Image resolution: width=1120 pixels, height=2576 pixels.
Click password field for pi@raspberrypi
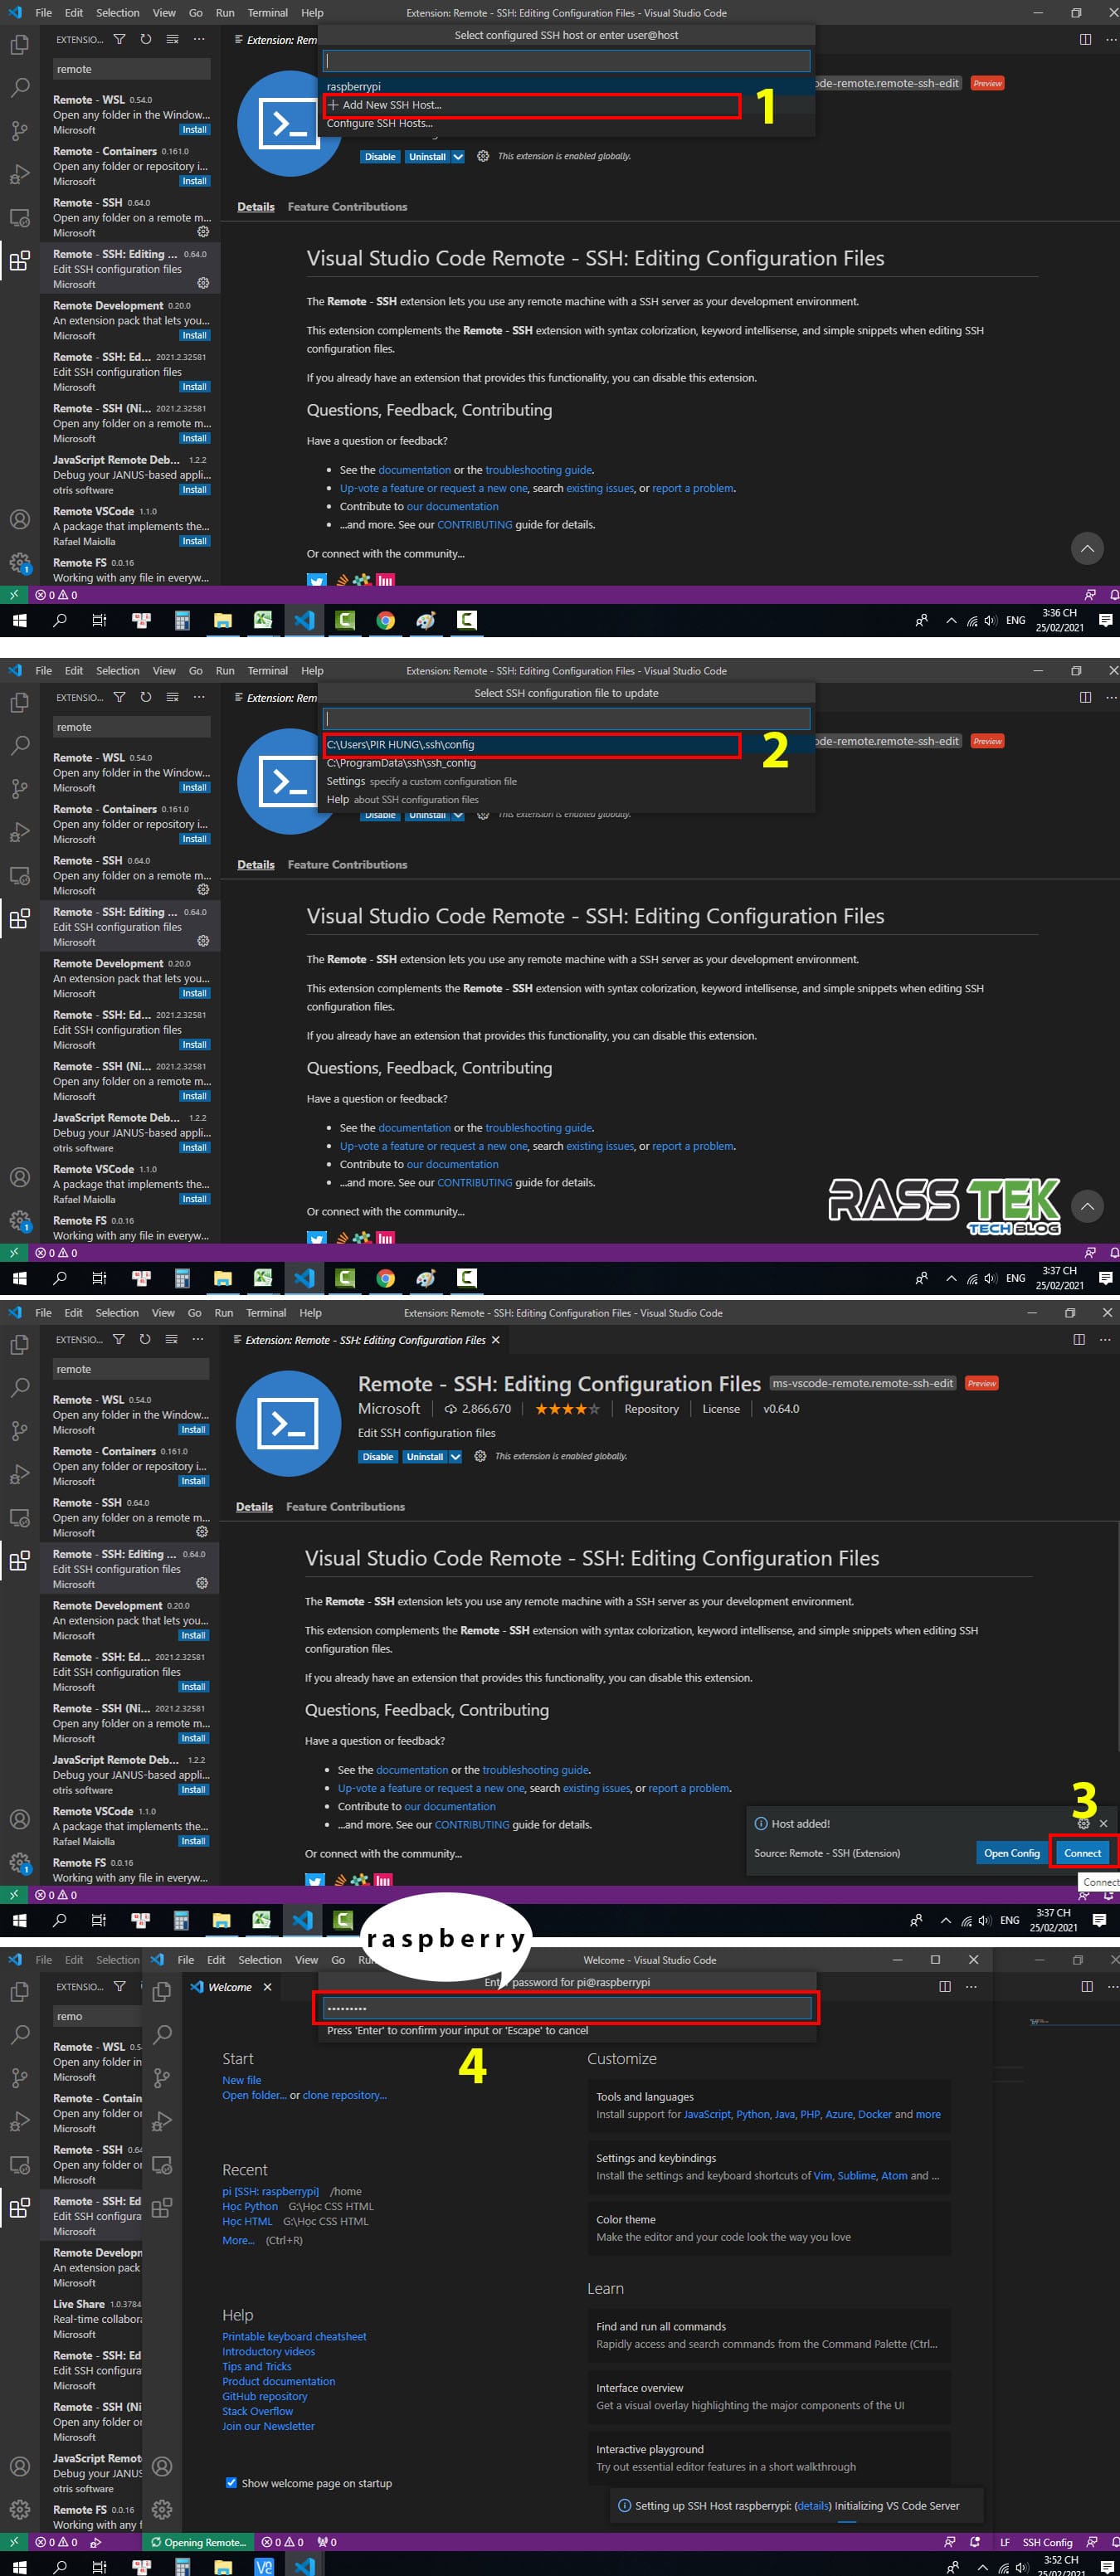point(567,2008)
